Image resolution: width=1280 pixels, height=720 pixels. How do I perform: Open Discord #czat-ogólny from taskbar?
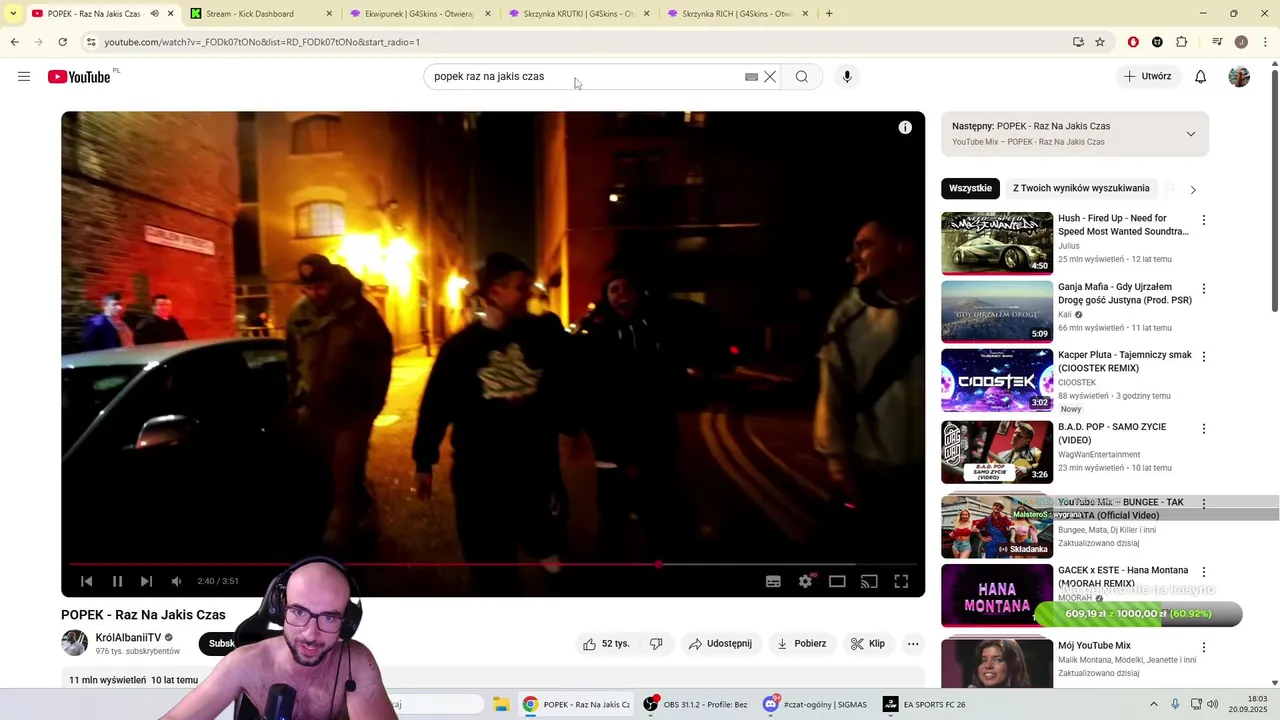(815, 704)
